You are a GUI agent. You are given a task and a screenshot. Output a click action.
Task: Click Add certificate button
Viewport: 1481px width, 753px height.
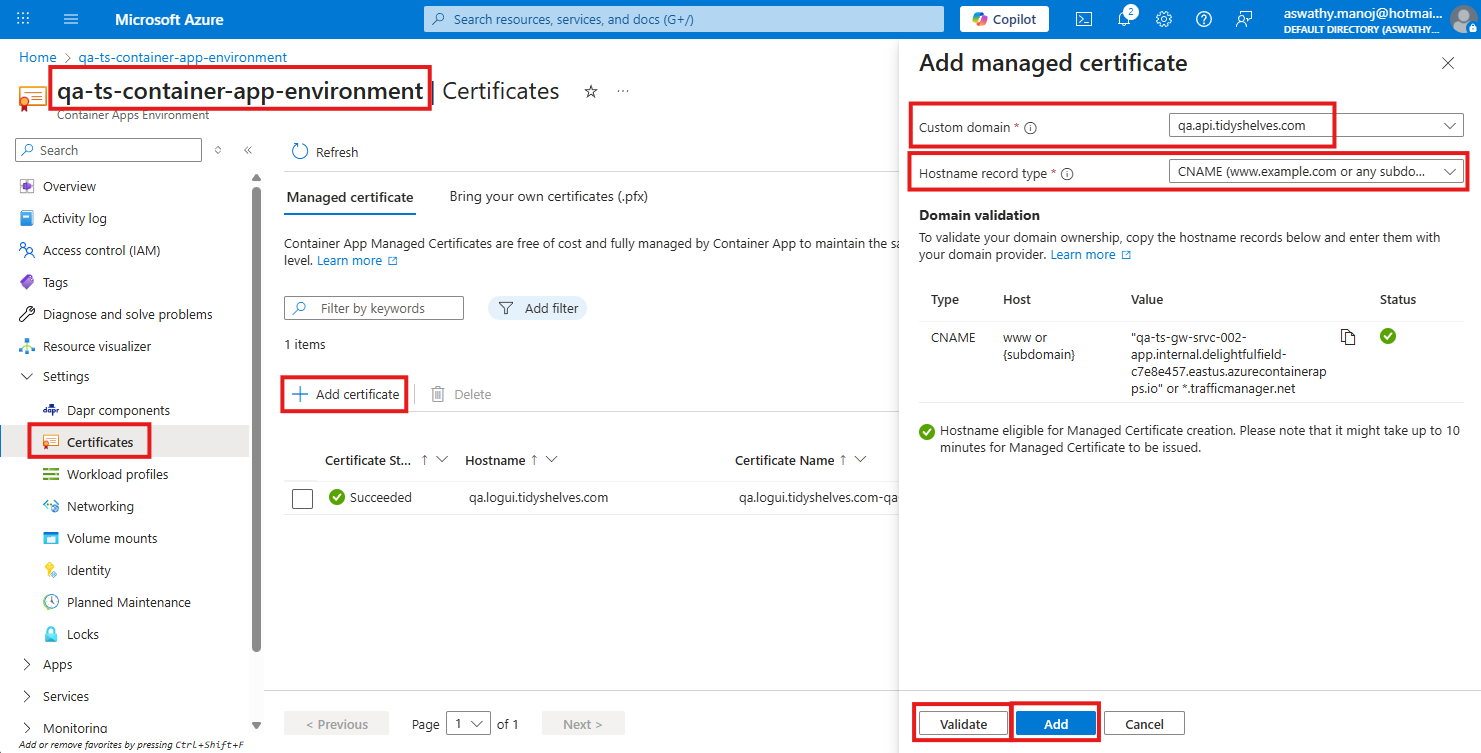[346, 394]
